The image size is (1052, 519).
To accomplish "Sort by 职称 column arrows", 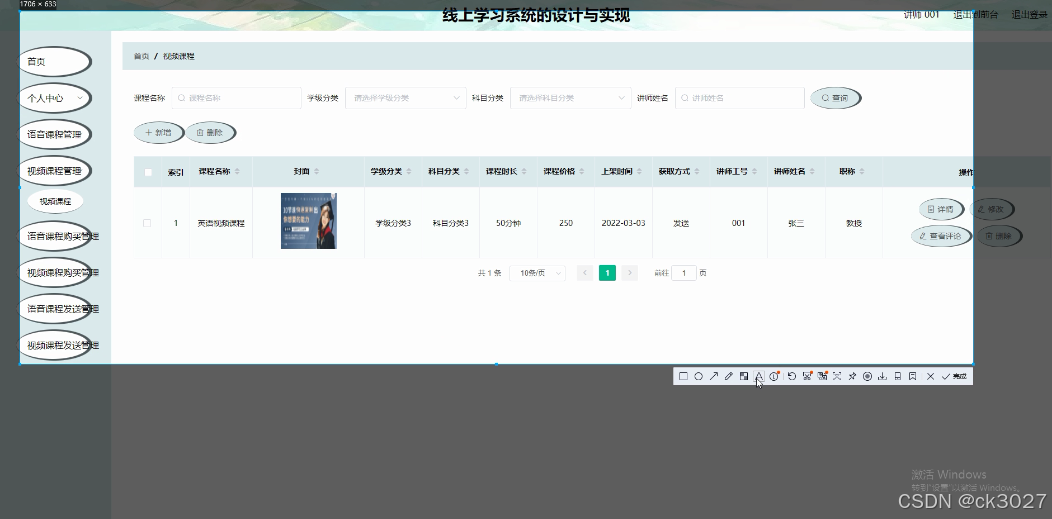I will (x=863, y=172).
